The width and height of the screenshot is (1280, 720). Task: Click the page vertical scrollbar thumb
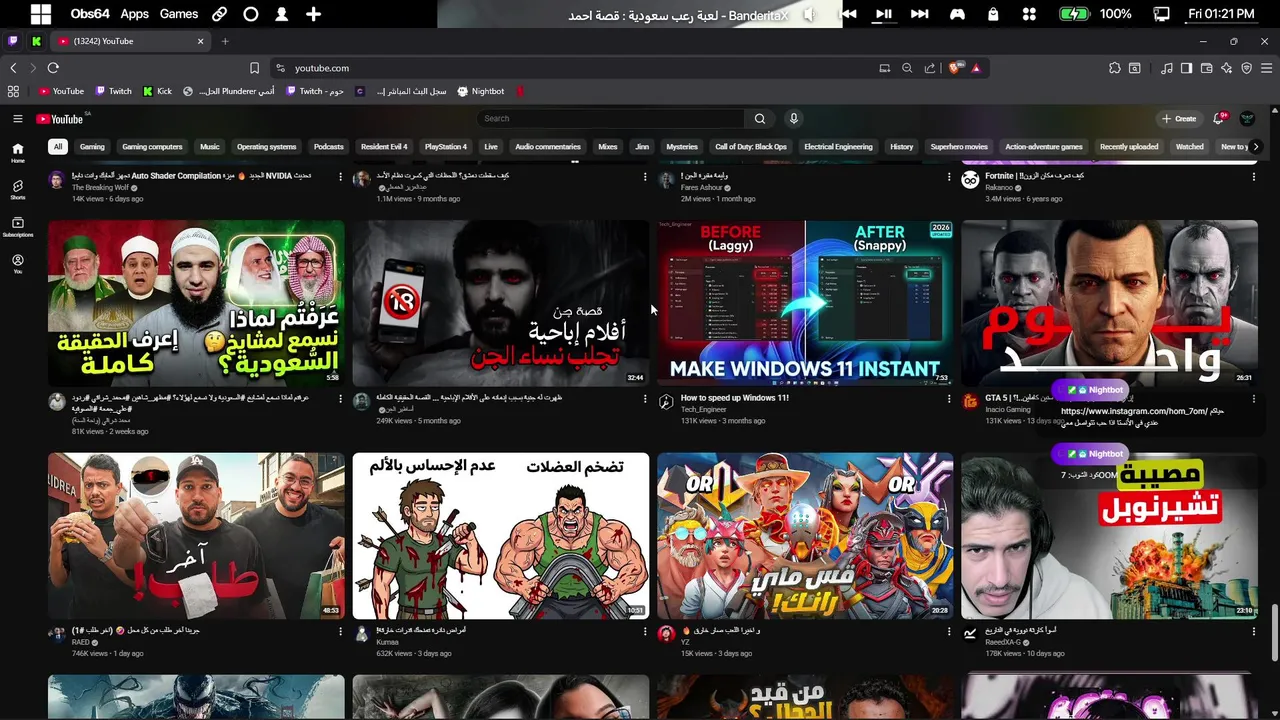(1274, 634)
